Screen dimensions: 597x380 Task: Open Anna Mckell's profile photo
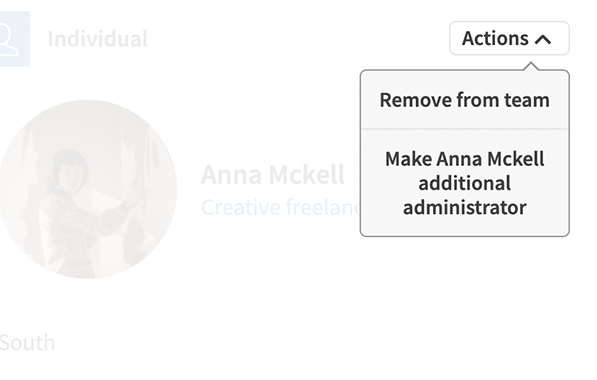[87, 189]
